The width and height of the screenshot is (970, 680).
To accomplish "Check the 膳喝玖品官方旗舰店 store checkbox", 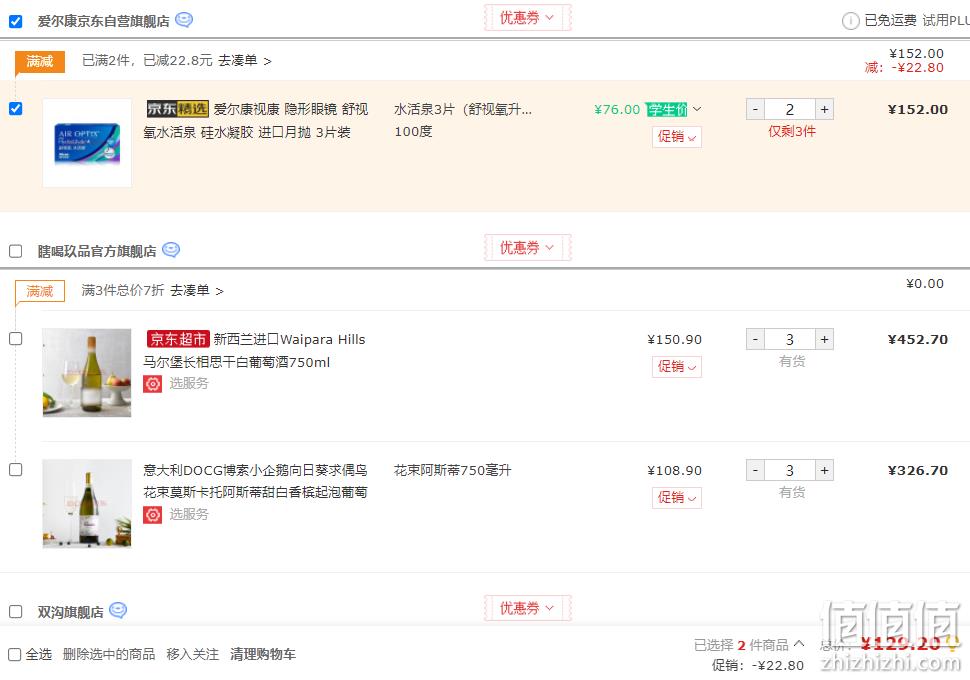I will click(x=15, y=251).
